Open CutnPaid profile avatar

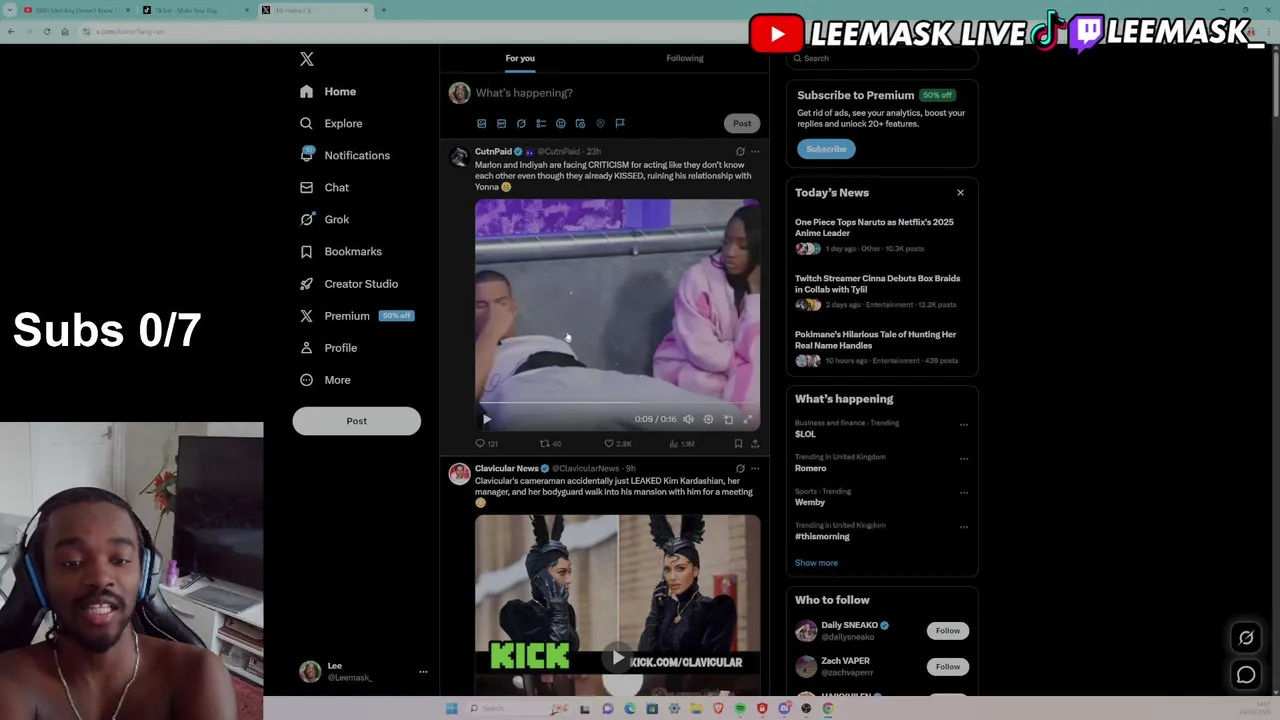point(459,157)
